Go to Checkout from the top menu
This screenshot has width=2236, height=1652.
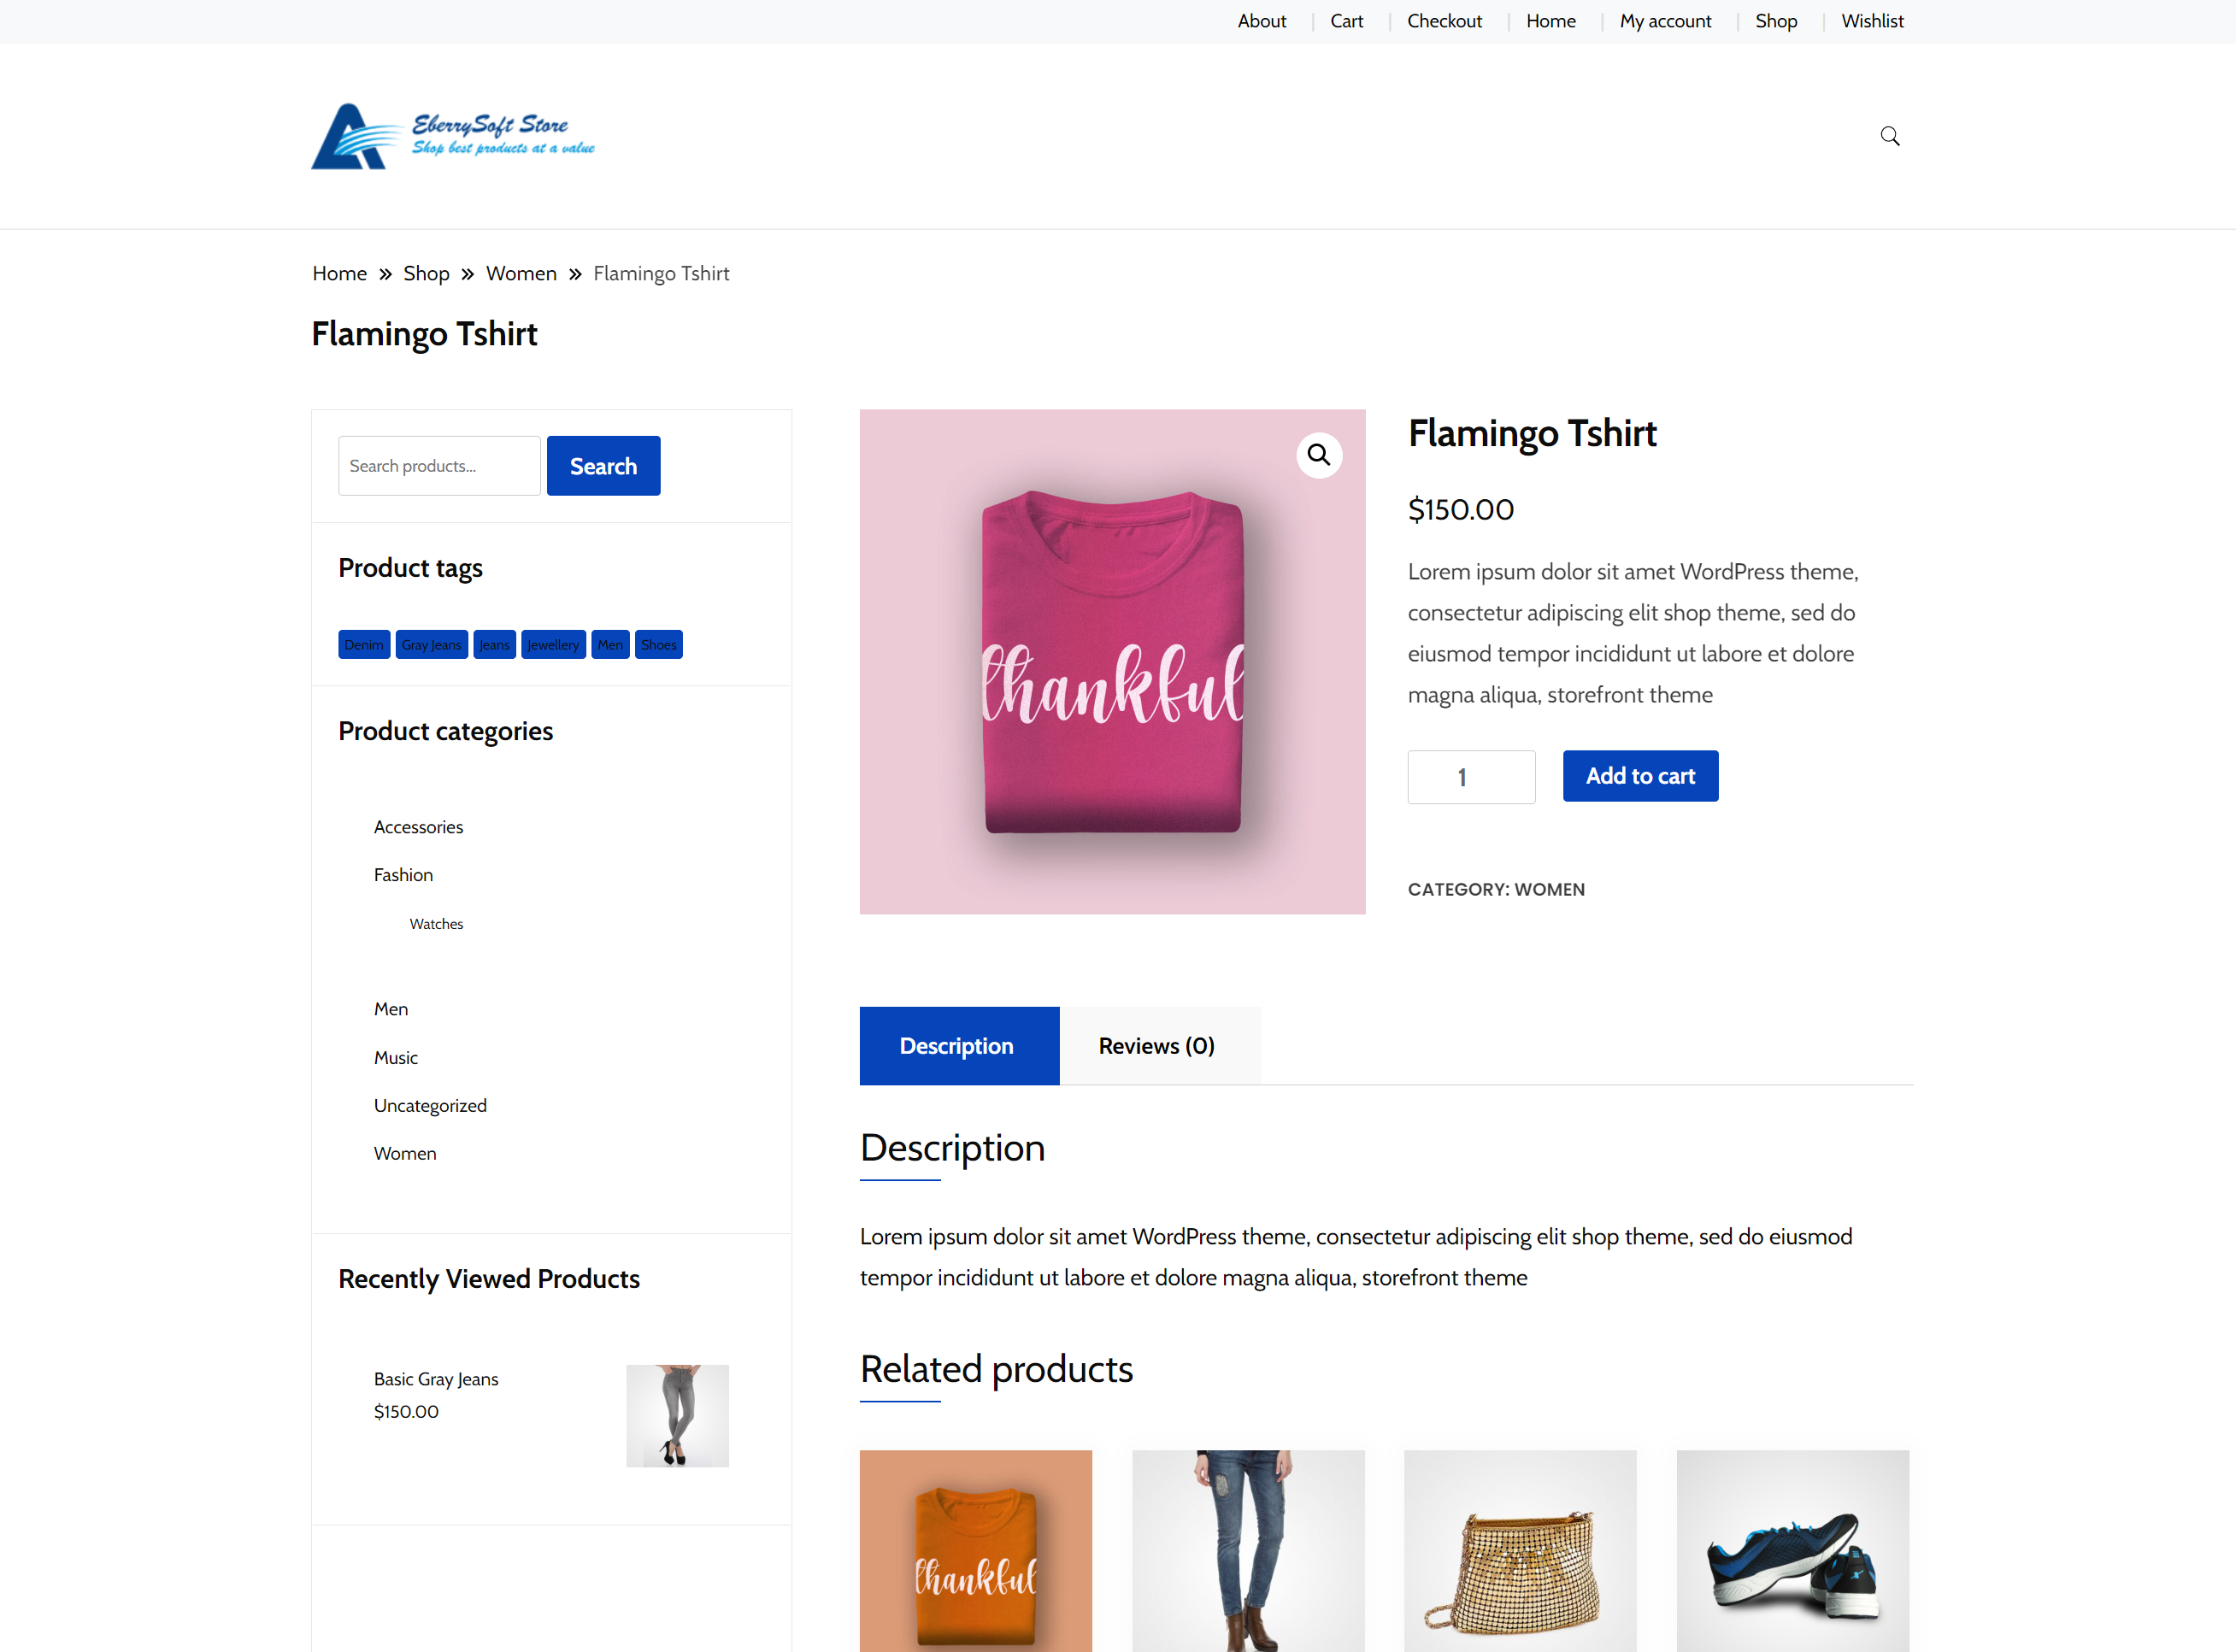point(1444,21)
